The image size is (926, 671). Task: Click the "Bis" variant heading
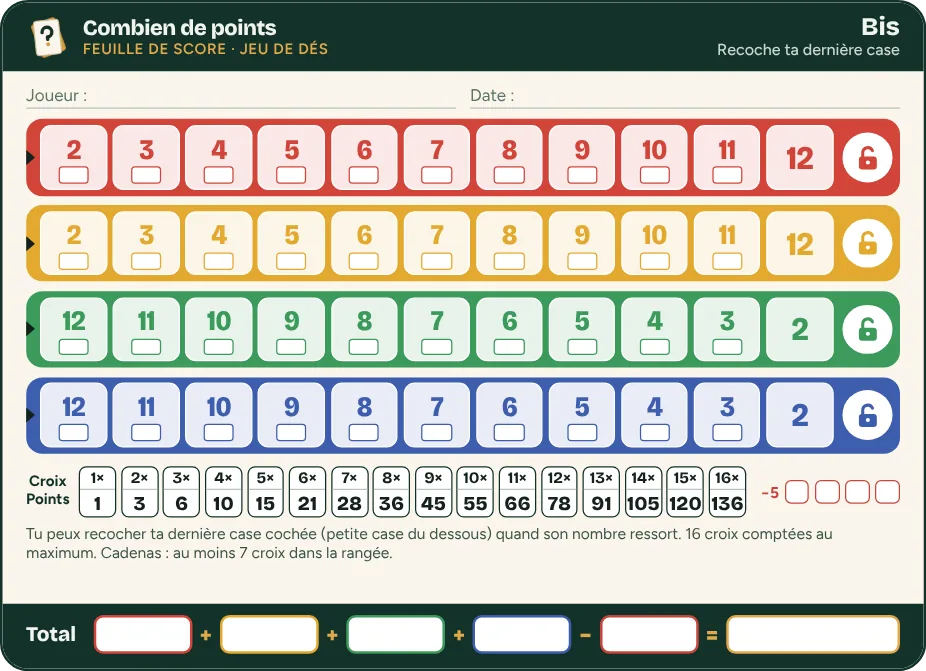pos(880,27)
